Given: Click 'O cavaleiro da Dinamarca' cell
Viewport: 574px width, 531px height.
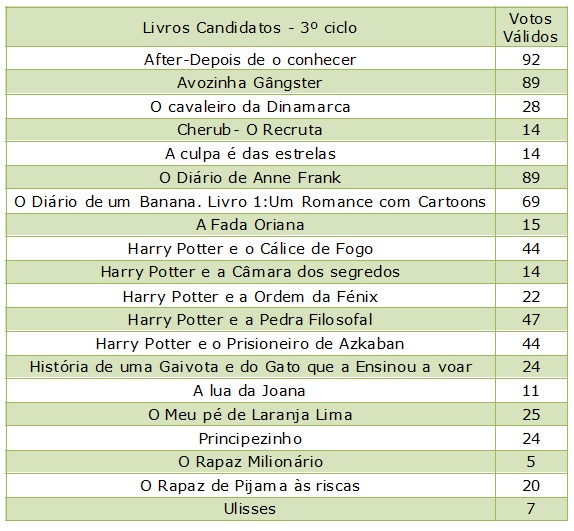Looking at the screenshot, I should [250, 106].
